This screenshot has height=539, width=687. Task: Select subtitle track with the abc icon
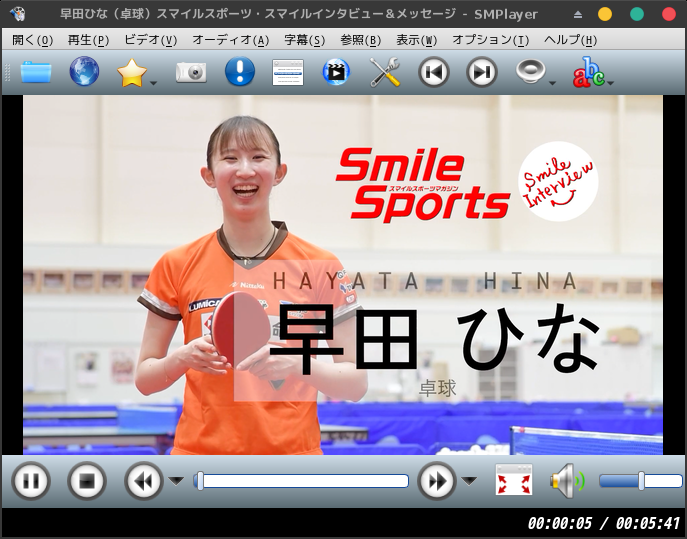pos(588,72)
